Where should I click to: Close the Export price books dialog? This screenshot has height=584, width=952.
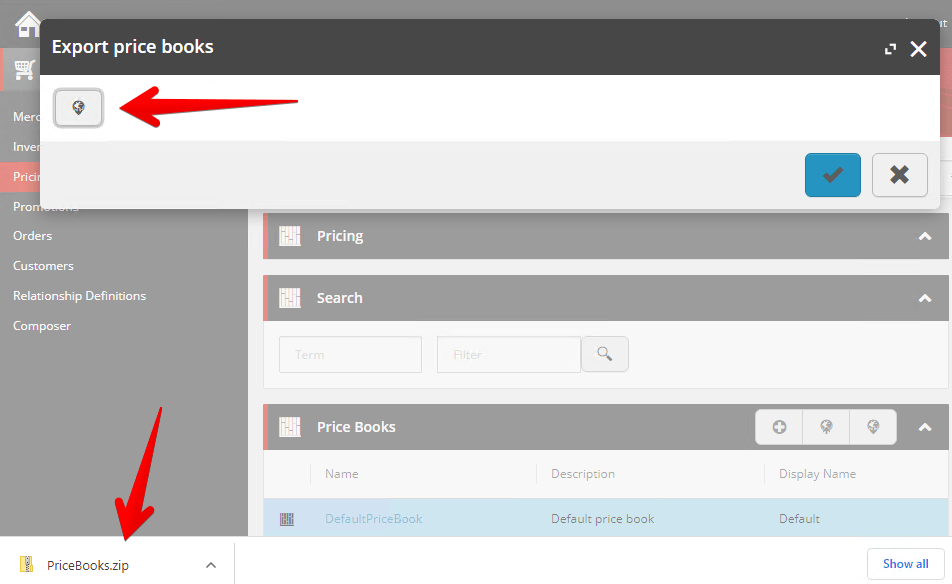[918, 49]
